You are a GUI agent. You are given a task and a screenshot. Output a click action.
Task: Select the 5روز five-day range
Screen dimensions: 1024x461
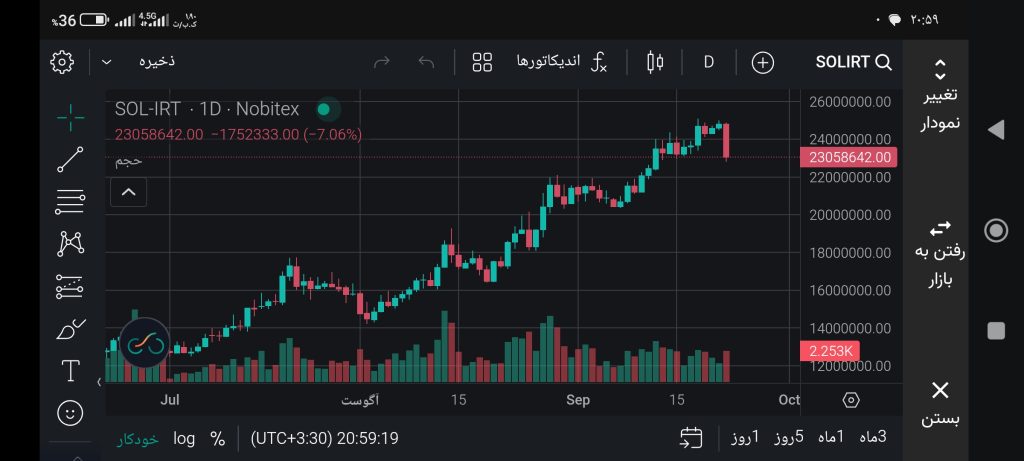pyautogui.click(x=789, y=437)
